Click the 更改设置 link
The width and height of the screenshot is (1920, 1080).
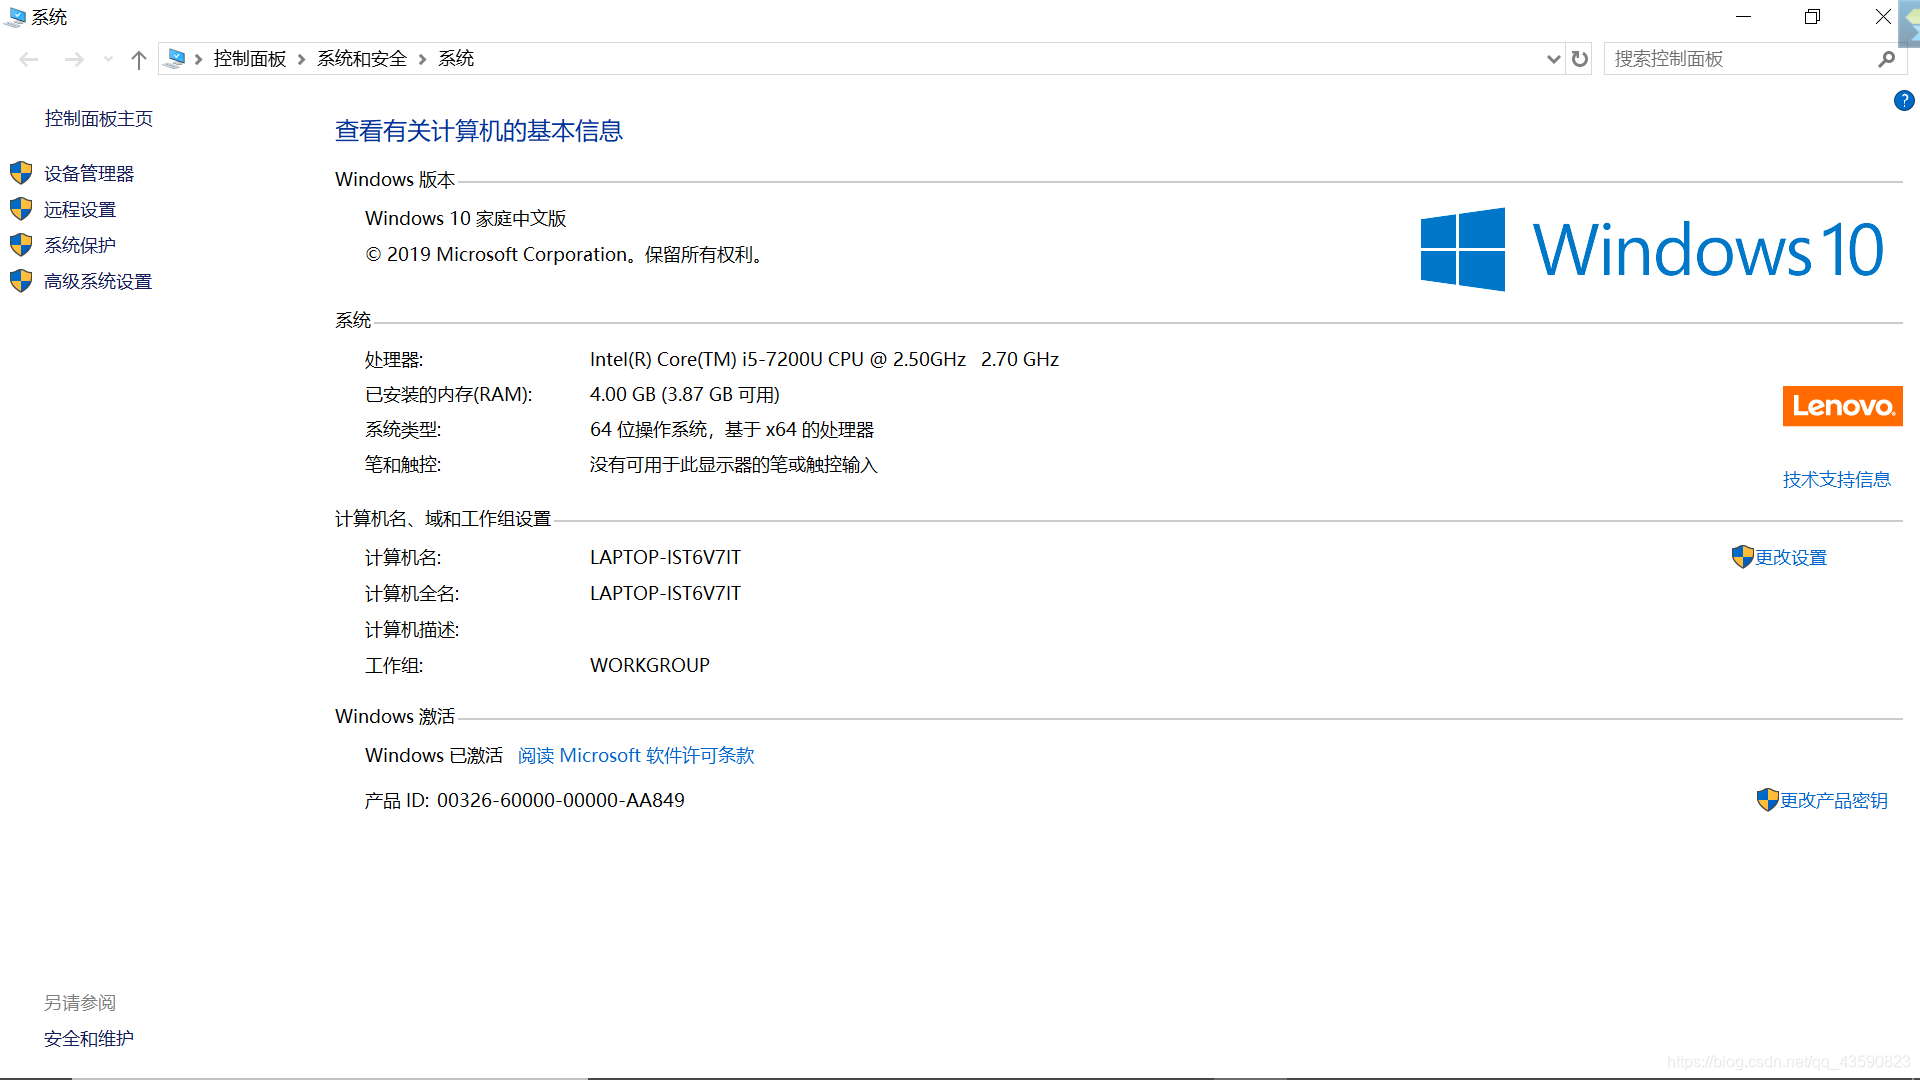(x=1790, y=558)
